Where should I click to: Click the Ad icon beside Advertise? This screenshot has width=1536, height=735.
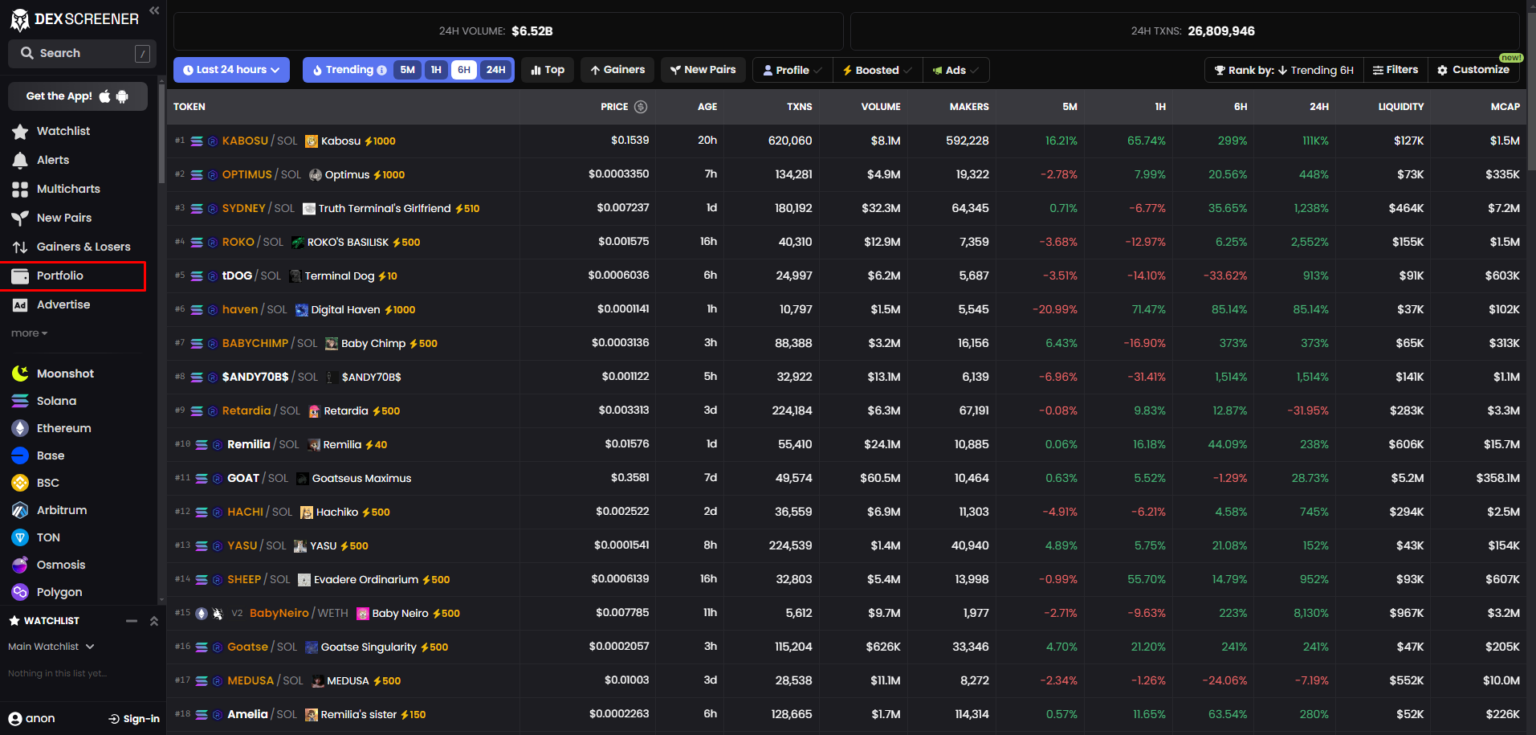19,305
